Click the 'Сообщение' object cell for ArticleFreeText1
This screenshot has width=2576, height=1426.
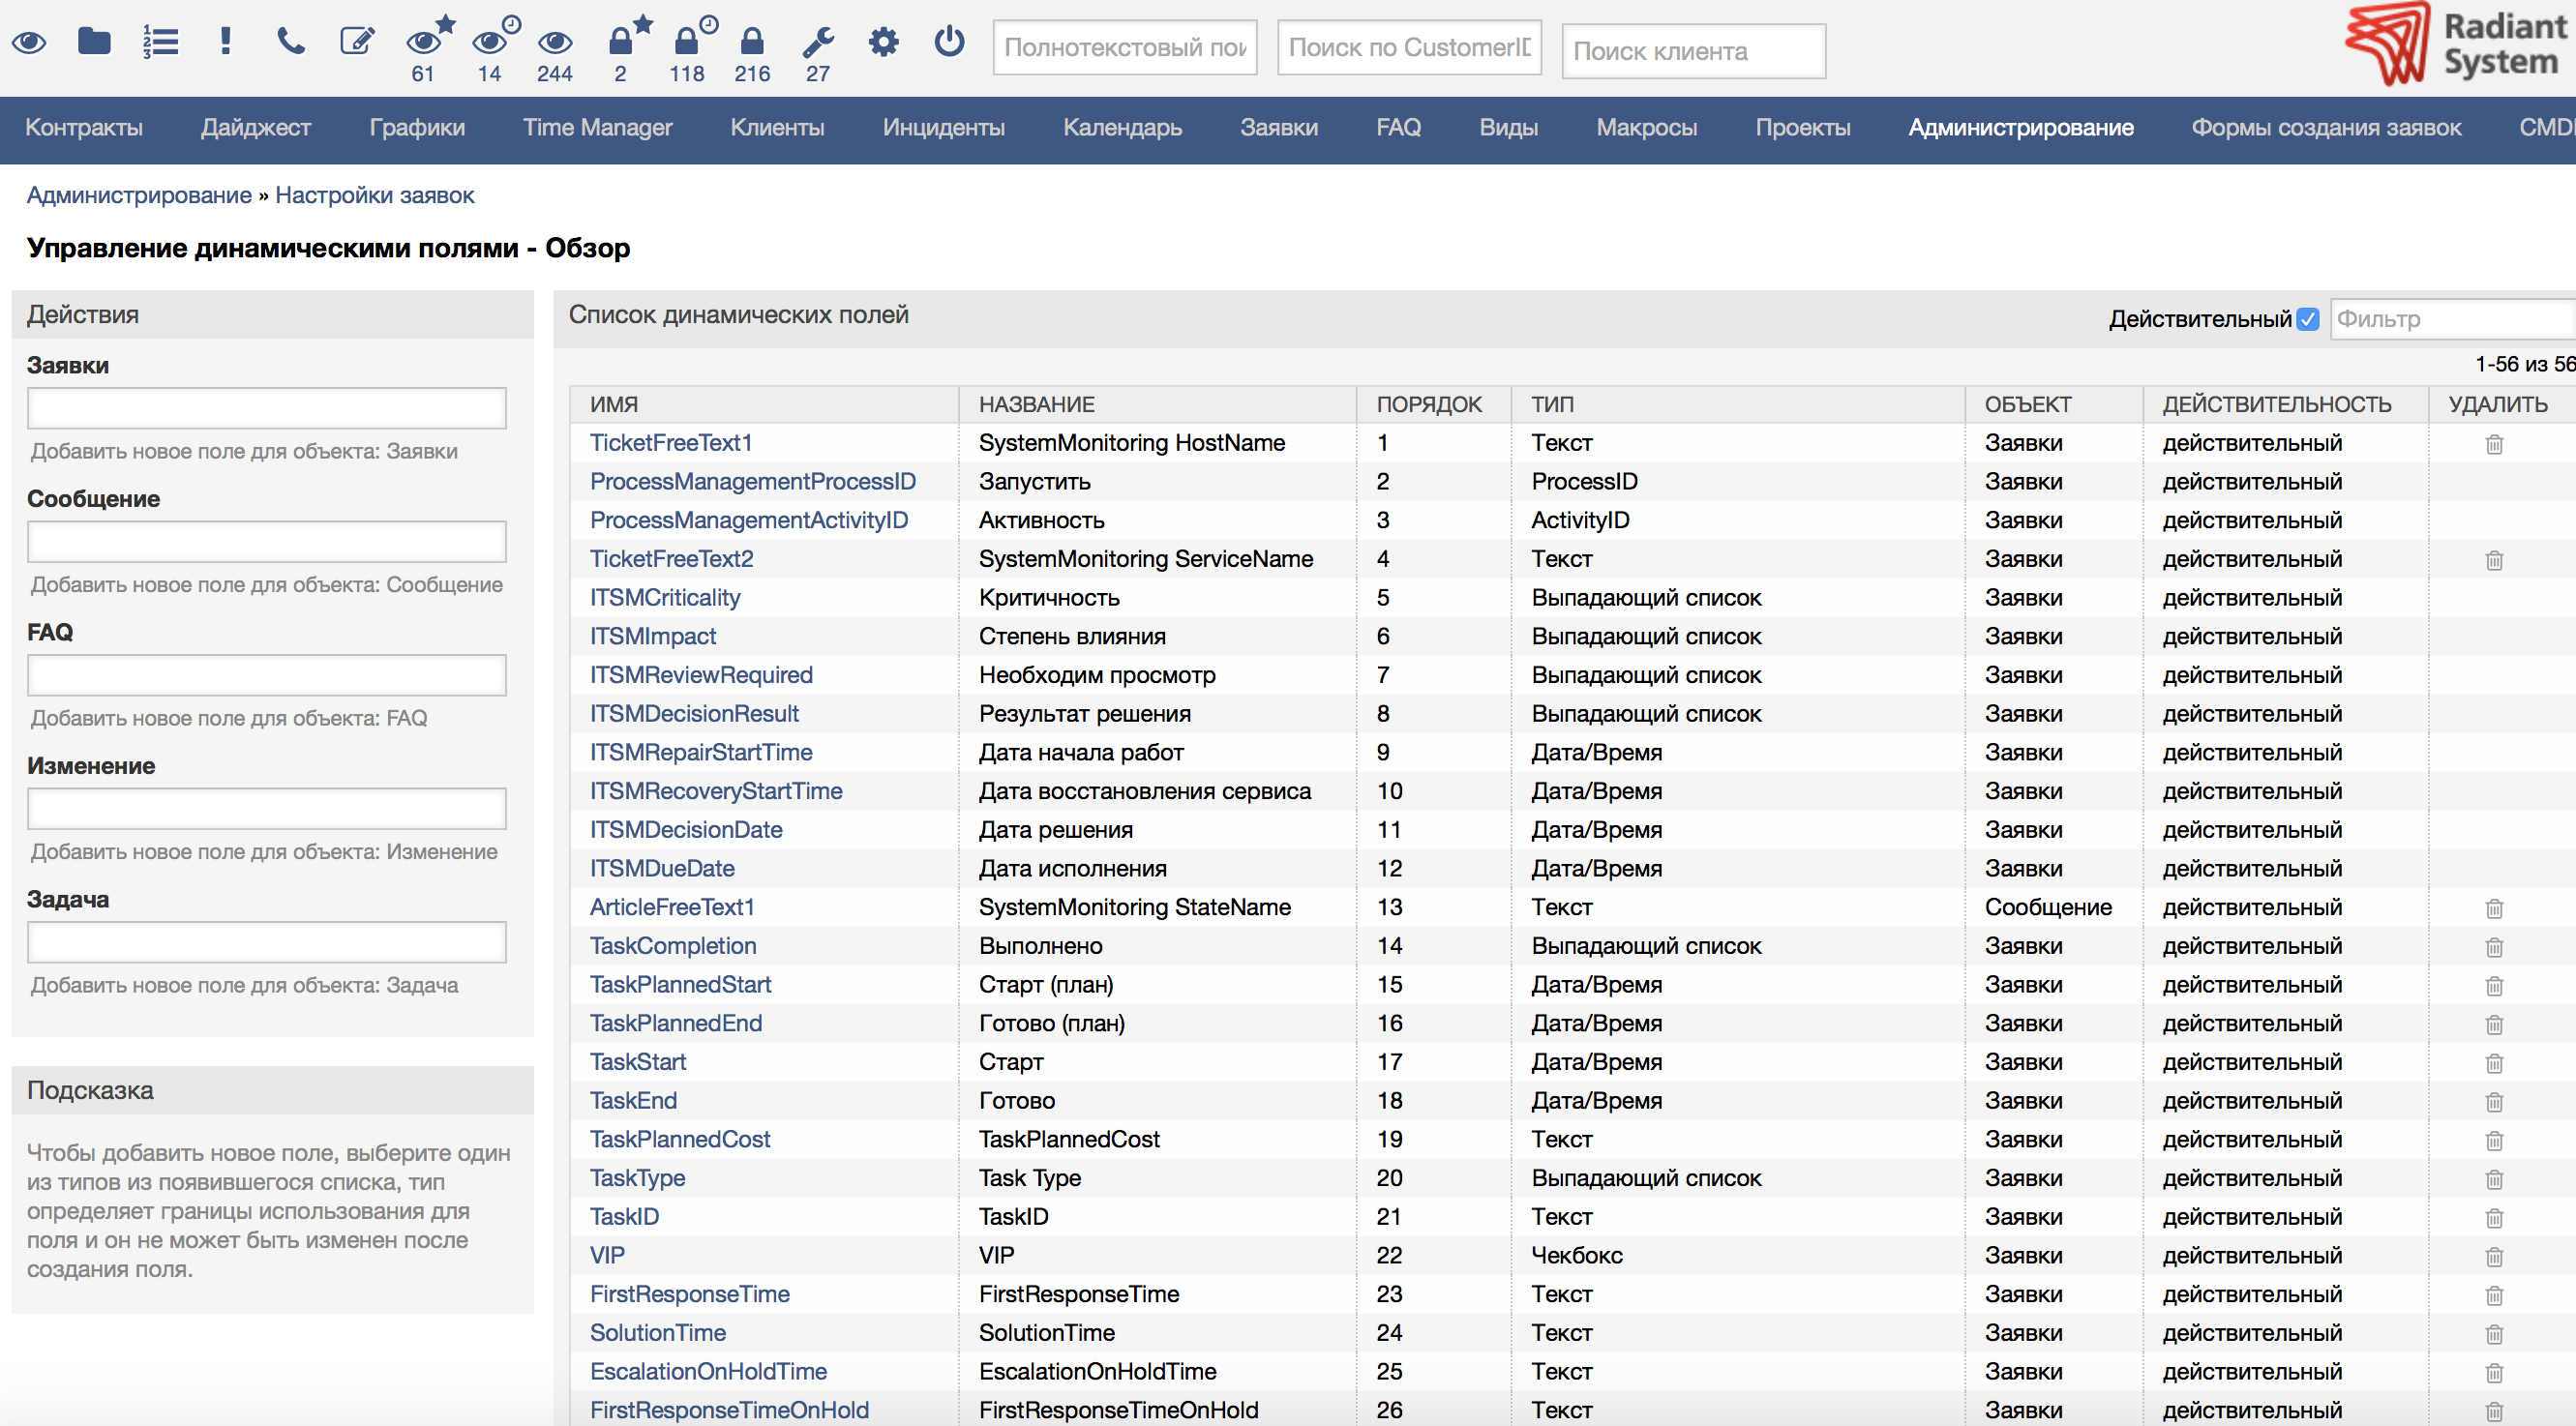click(x=2048, y=907)
